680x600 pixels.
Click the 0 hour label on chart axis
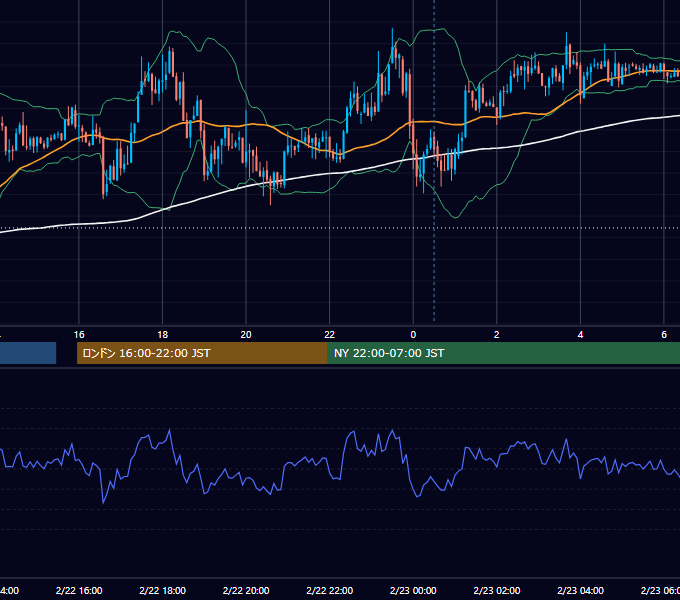413,335
